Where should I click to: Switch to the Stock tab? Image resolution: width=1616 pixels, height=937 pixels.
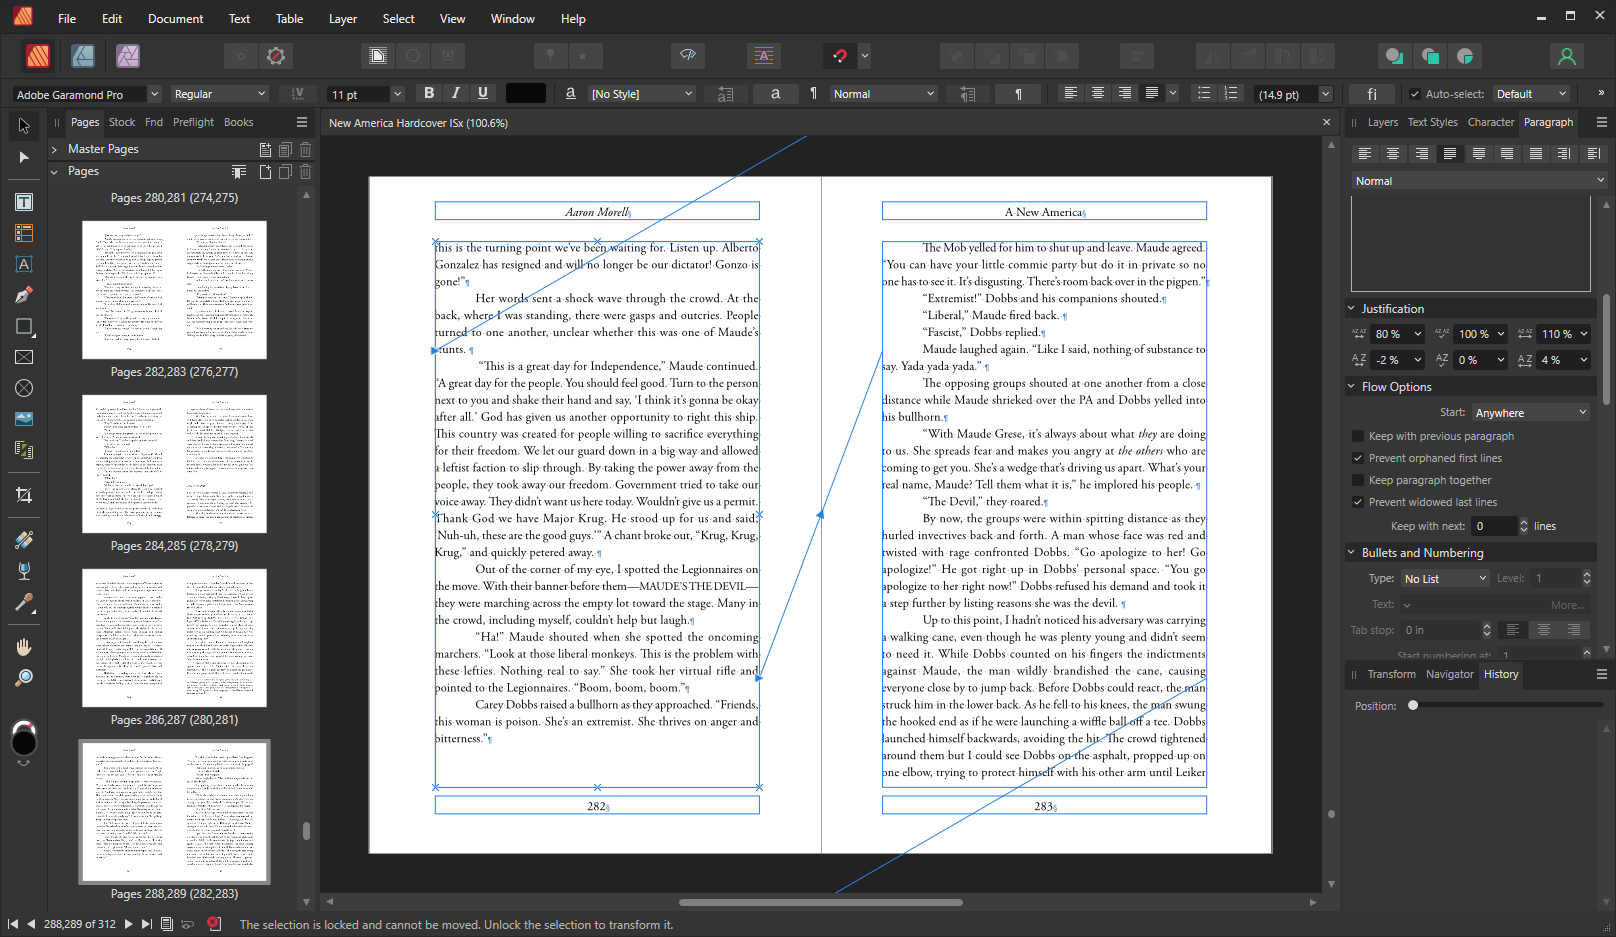122,122
